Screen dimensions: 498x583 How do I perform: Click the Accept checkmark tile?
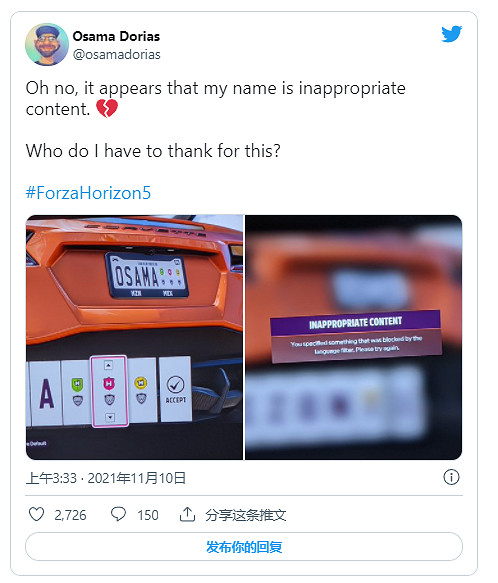click(x=176, y=389)
